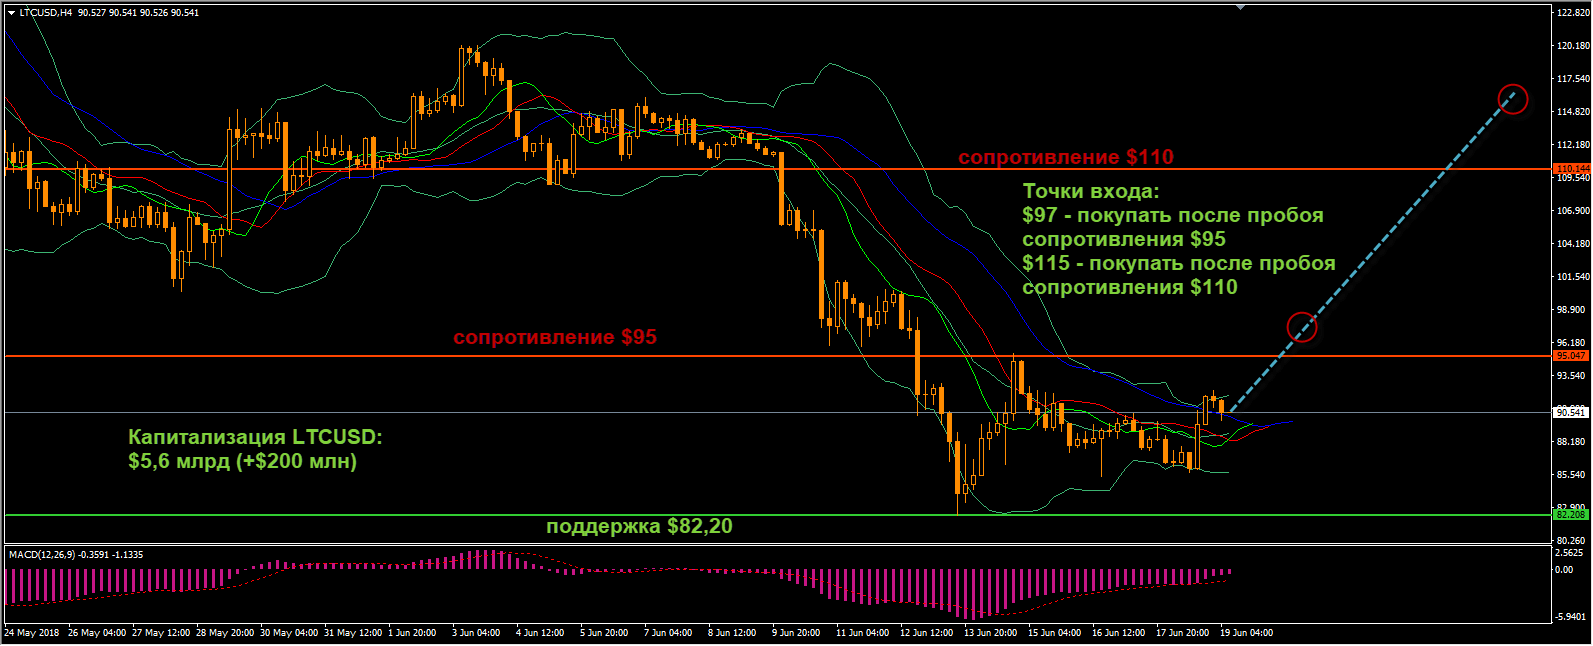Click 112.180 on the price scale
Image resolution: width=1593 pixels, height=646 pixels.
(1574, 145)
